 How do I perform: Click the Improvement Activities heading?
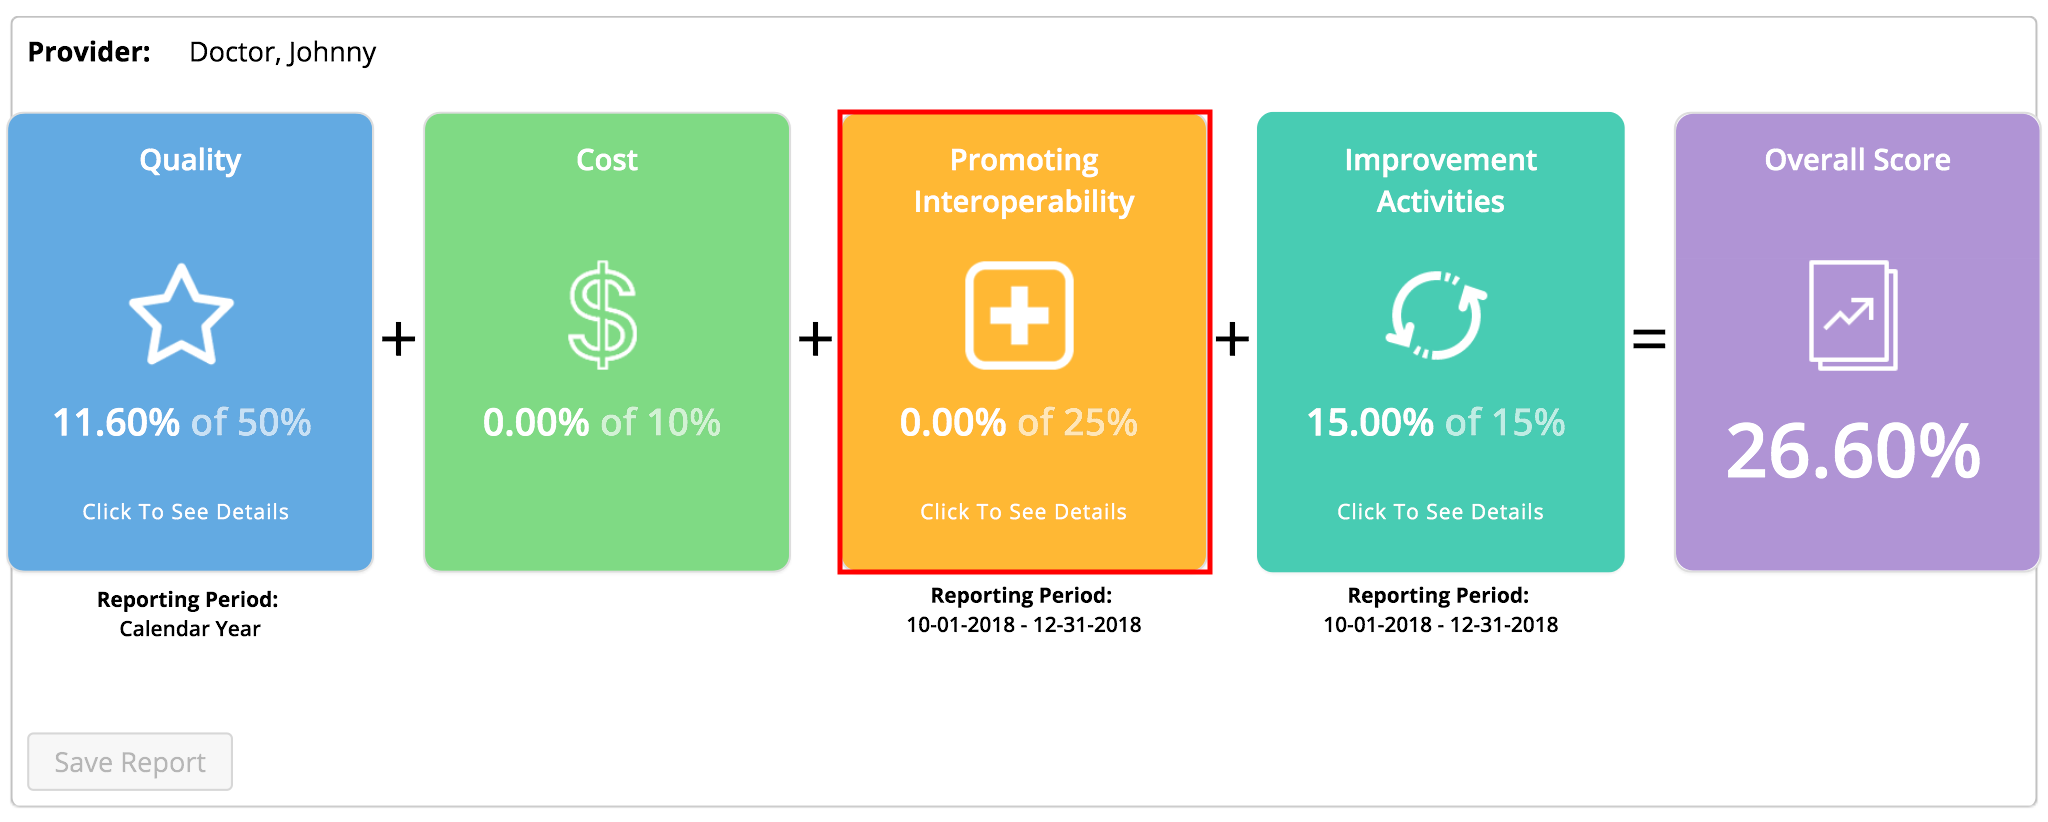(x=1440, y=181)
